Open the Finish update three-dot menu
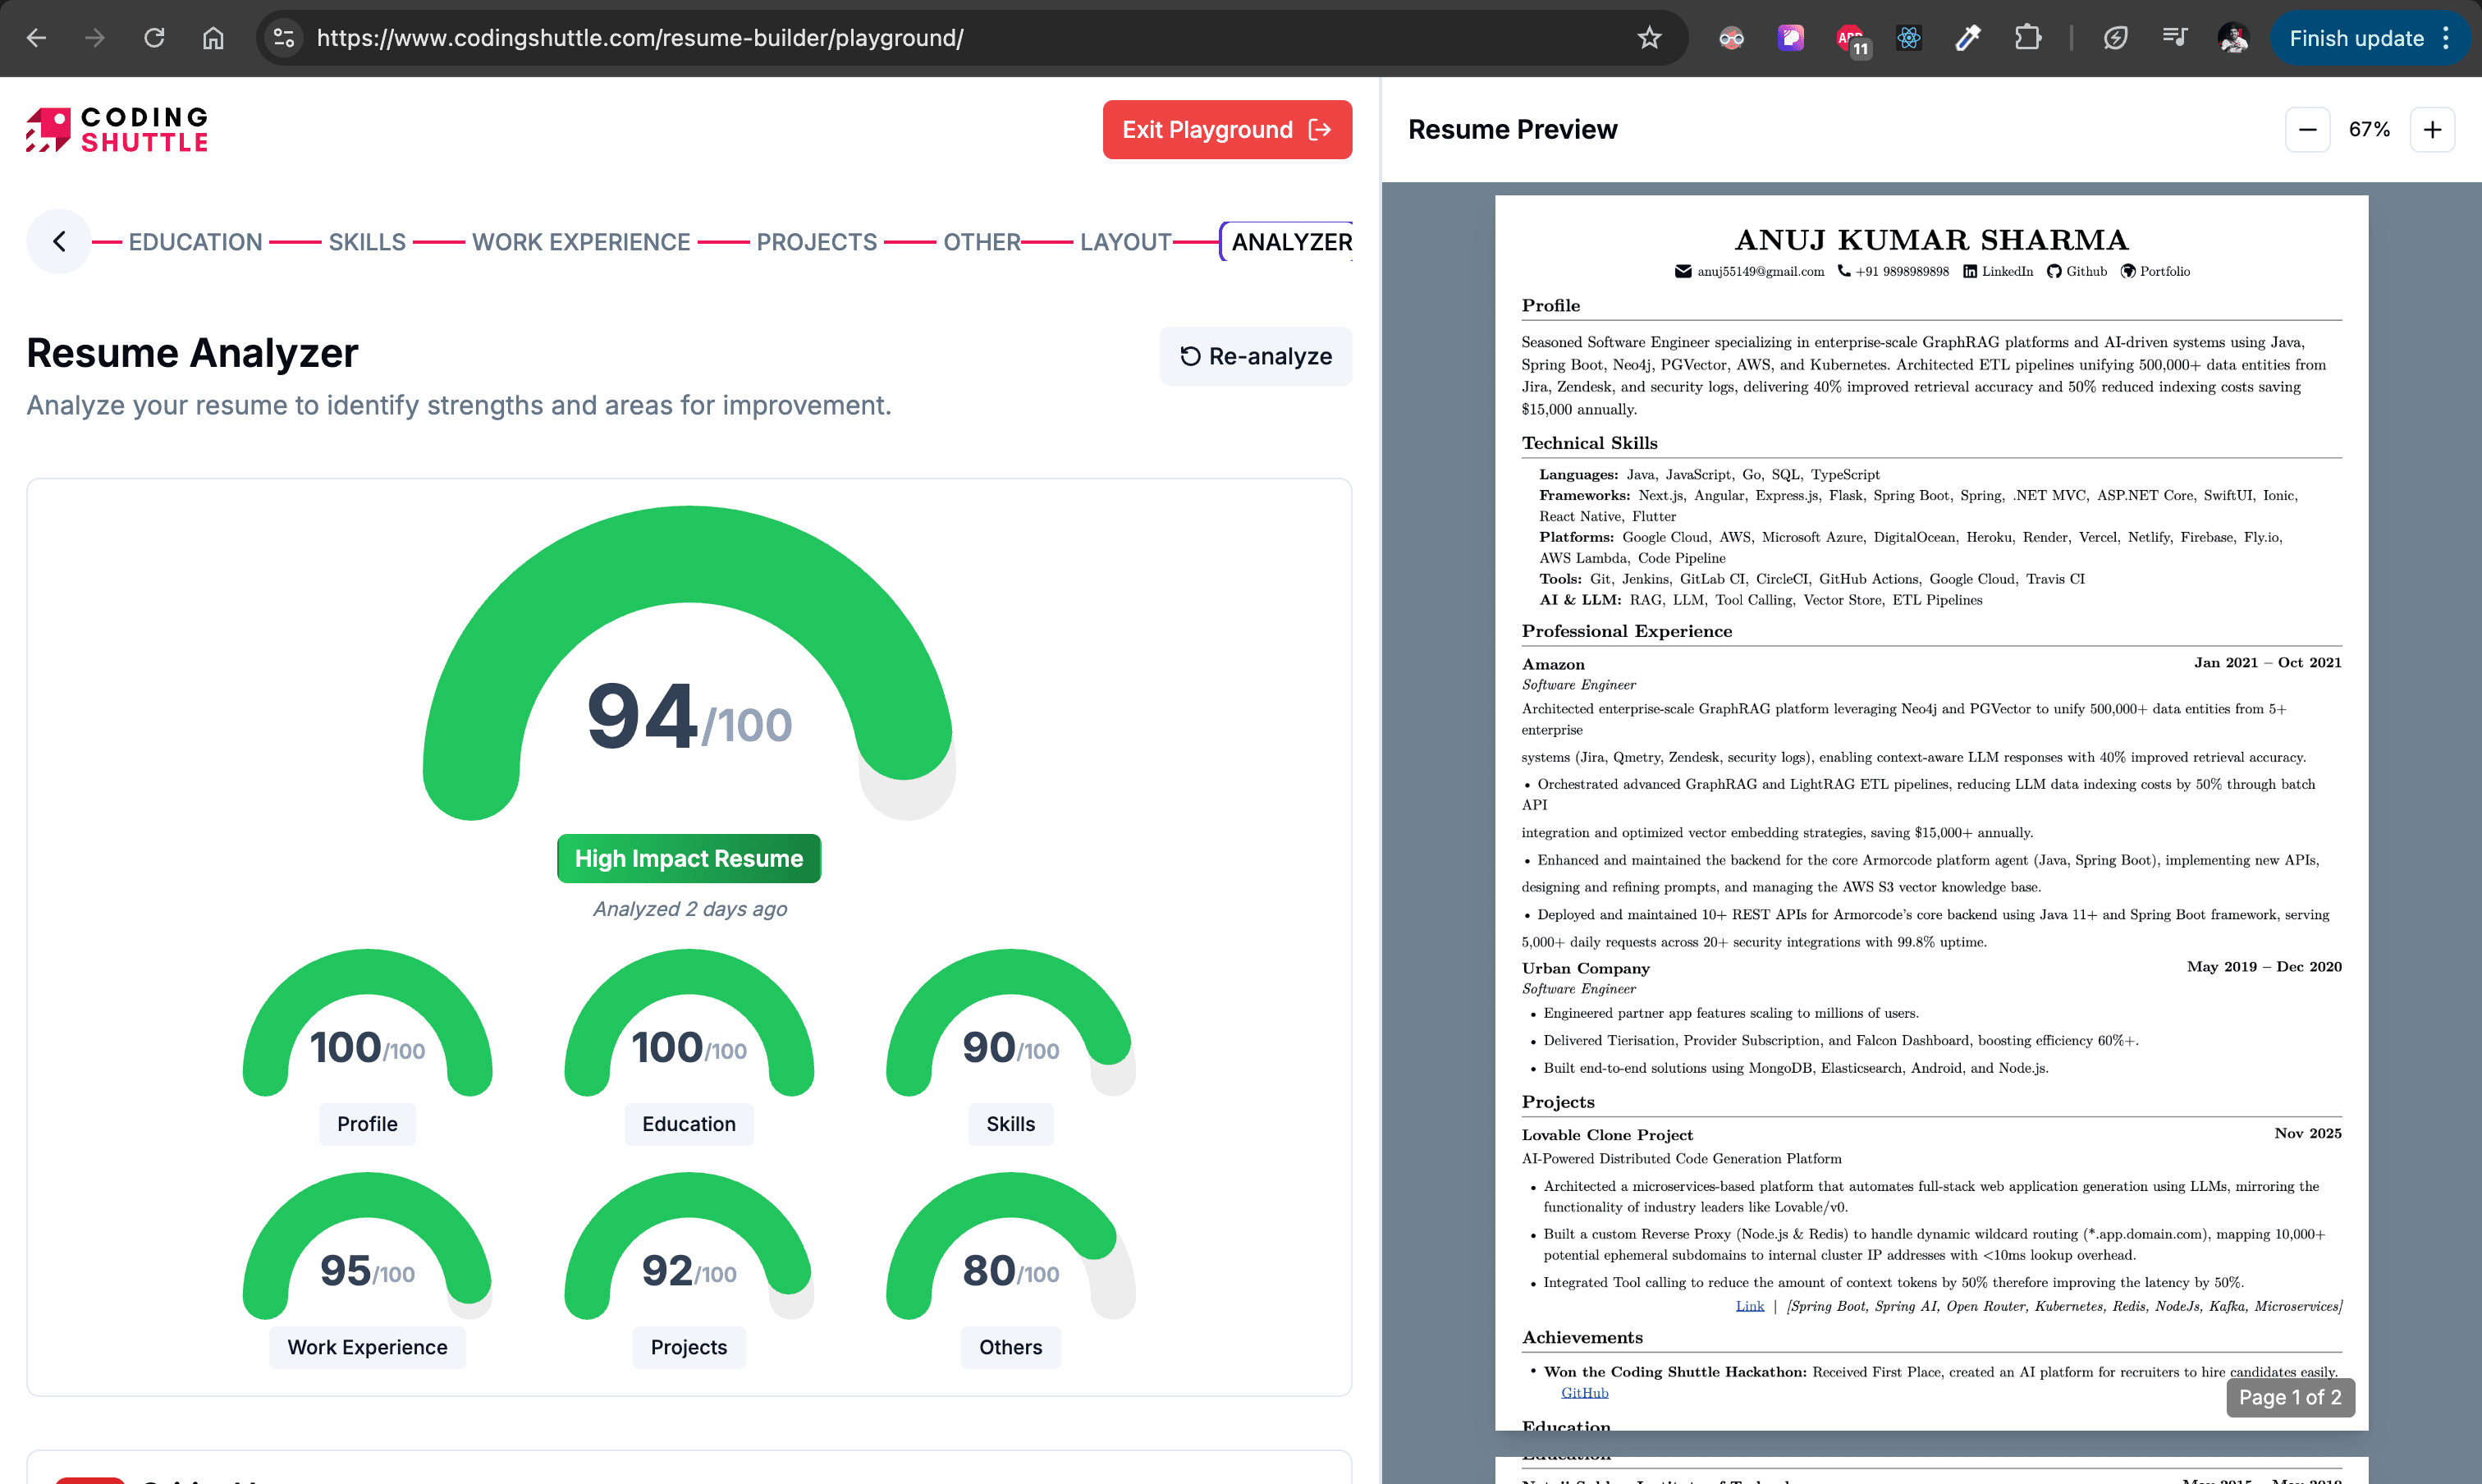Screen dimensions: 2482x1484 pos(2446,38)
